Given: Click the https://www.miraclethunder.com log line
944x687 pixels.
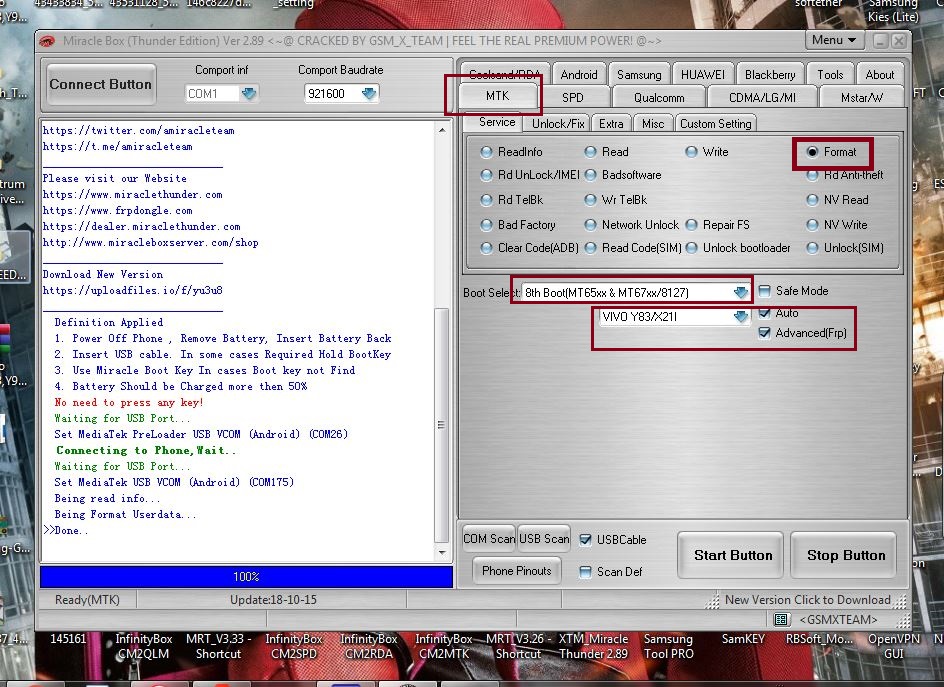Looking at the screenshot, I should (132, 194).
